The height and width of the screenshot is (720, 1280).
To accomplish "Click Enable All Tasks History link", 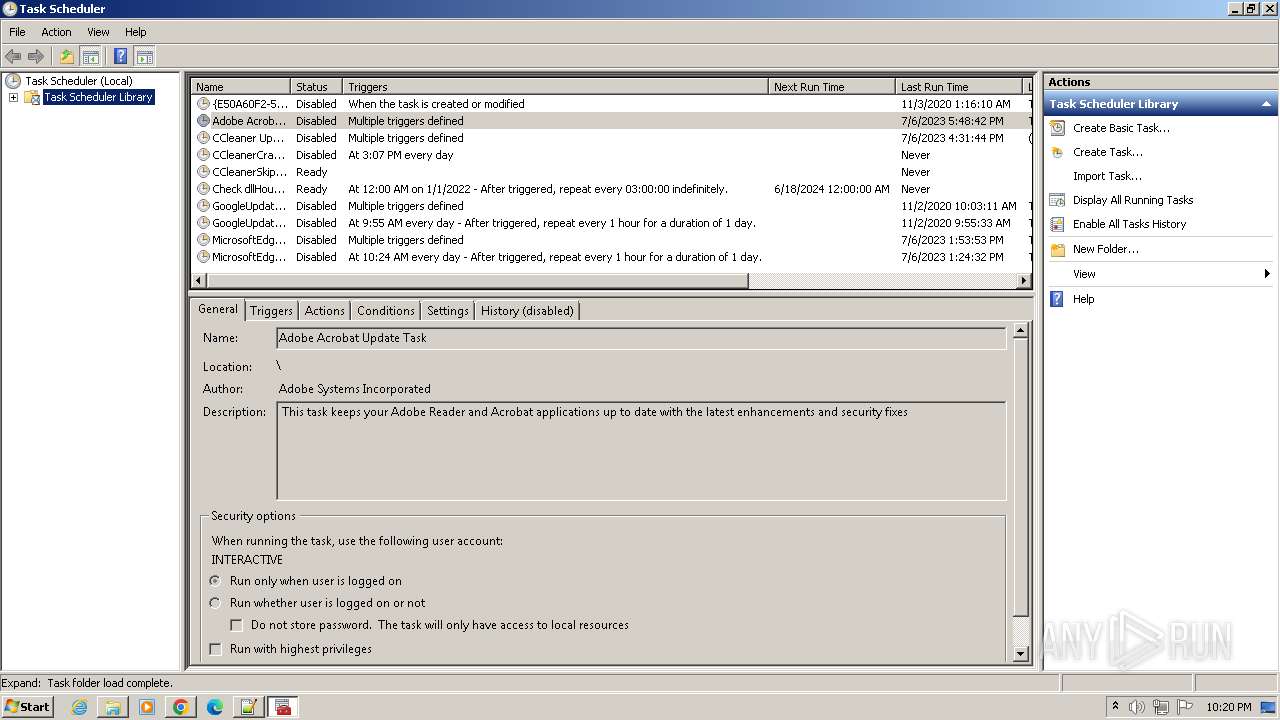I will (1129, 224).
